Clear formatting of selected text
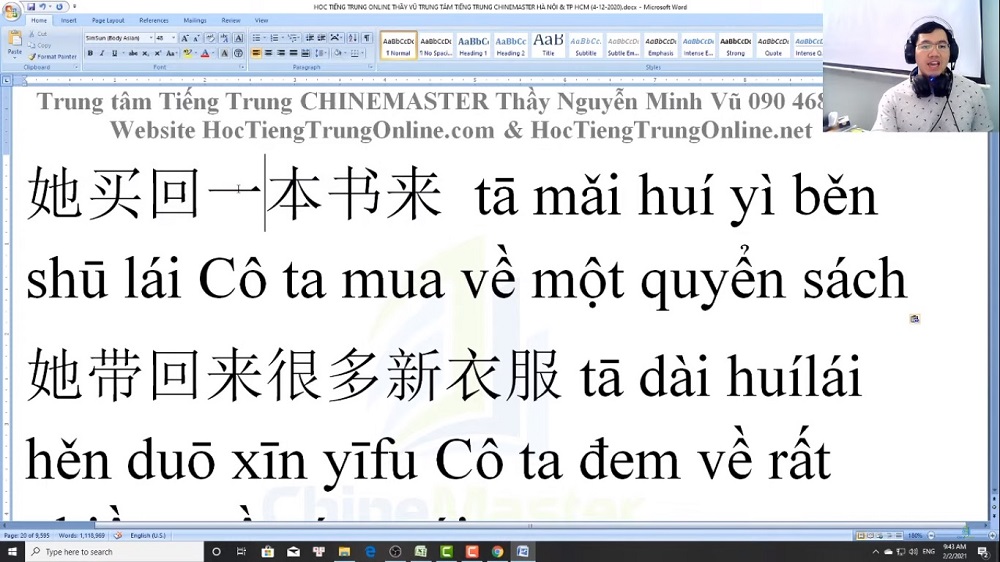1000x562 pixels. (x=210, y=38)
